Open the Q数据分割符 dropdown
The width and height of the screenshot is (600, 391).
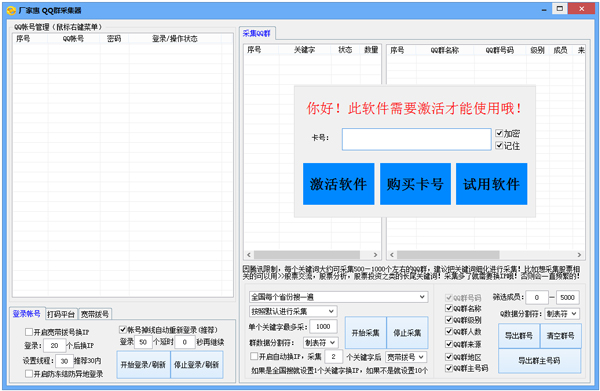562,314
